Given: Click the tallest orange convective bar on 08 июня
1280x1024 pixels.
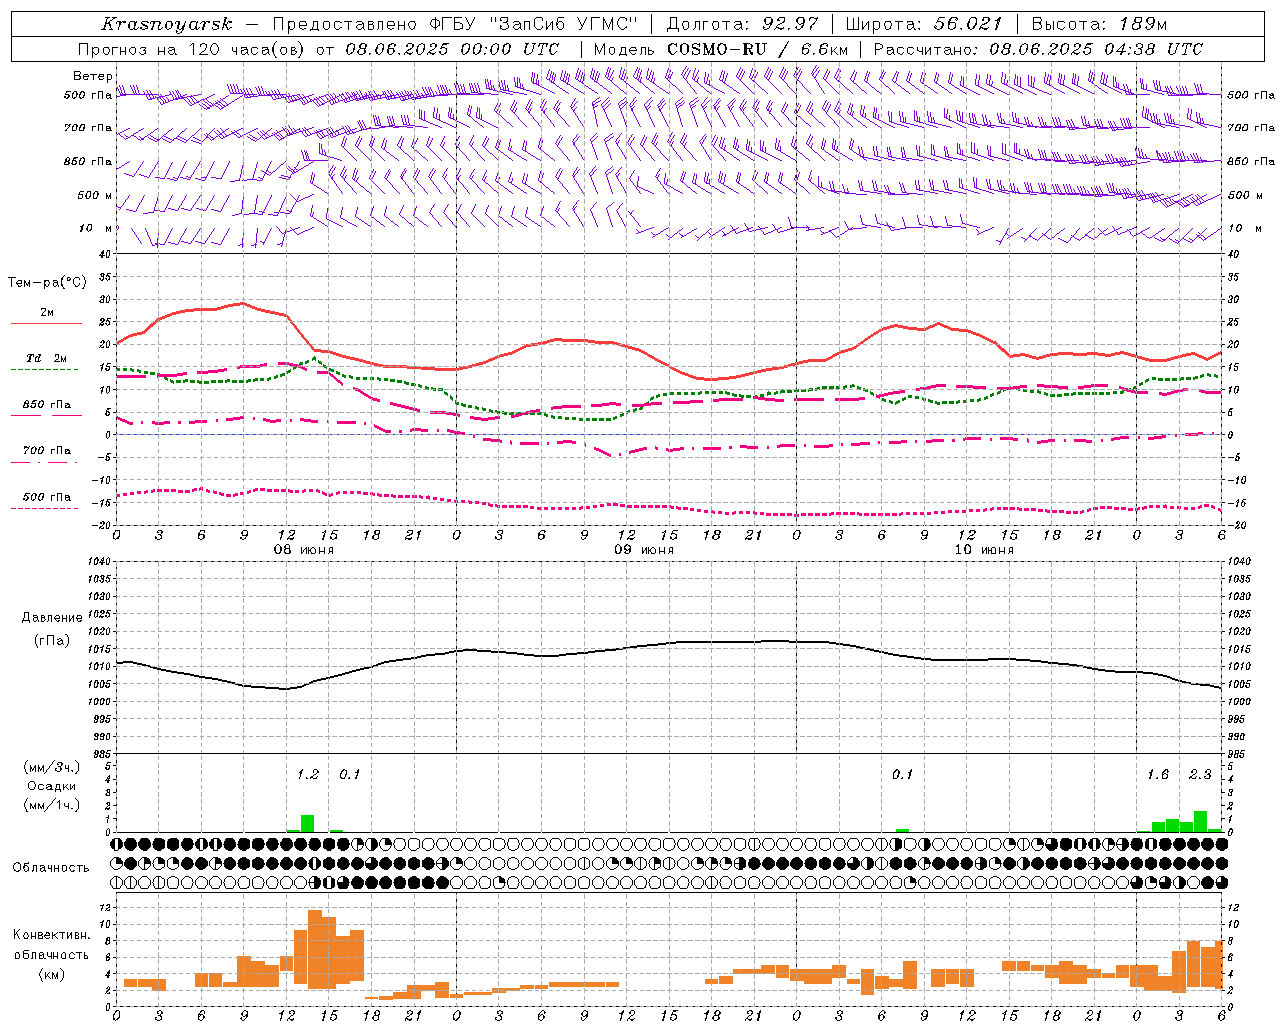Looking at the screenshot, I should [315, 949].
